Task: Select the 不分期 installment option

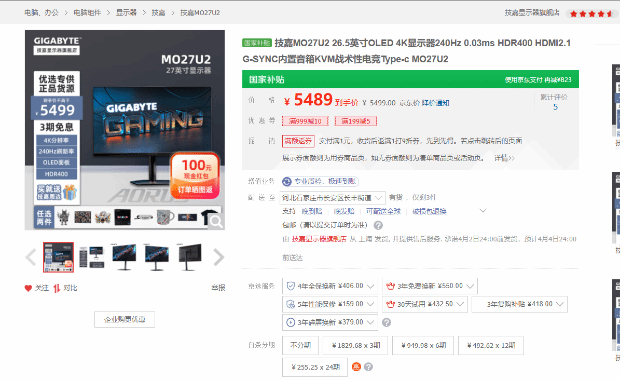Action: pos(301,345)
